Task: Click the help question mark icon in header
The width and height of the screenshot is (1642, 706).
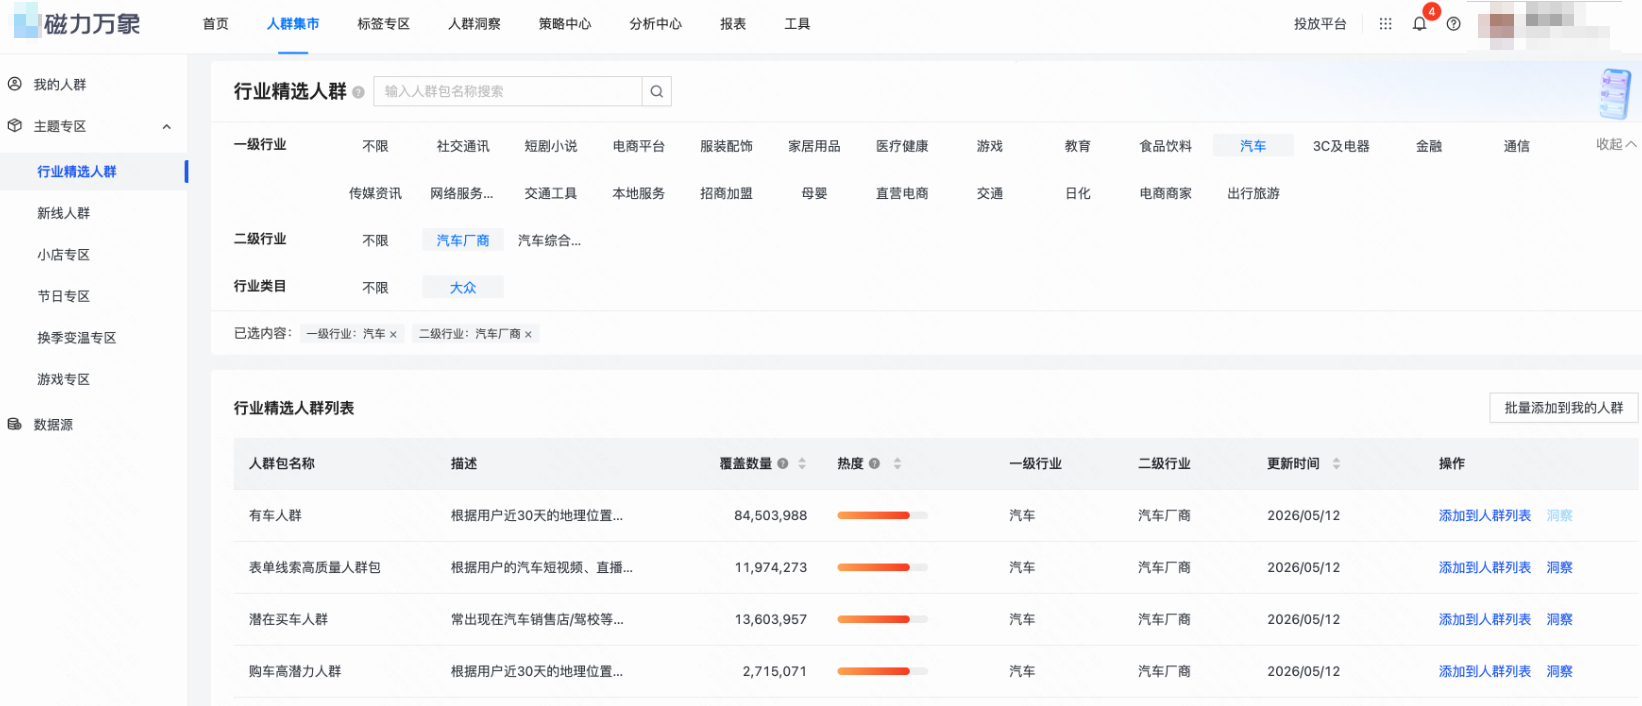Action: [1453, 23]
